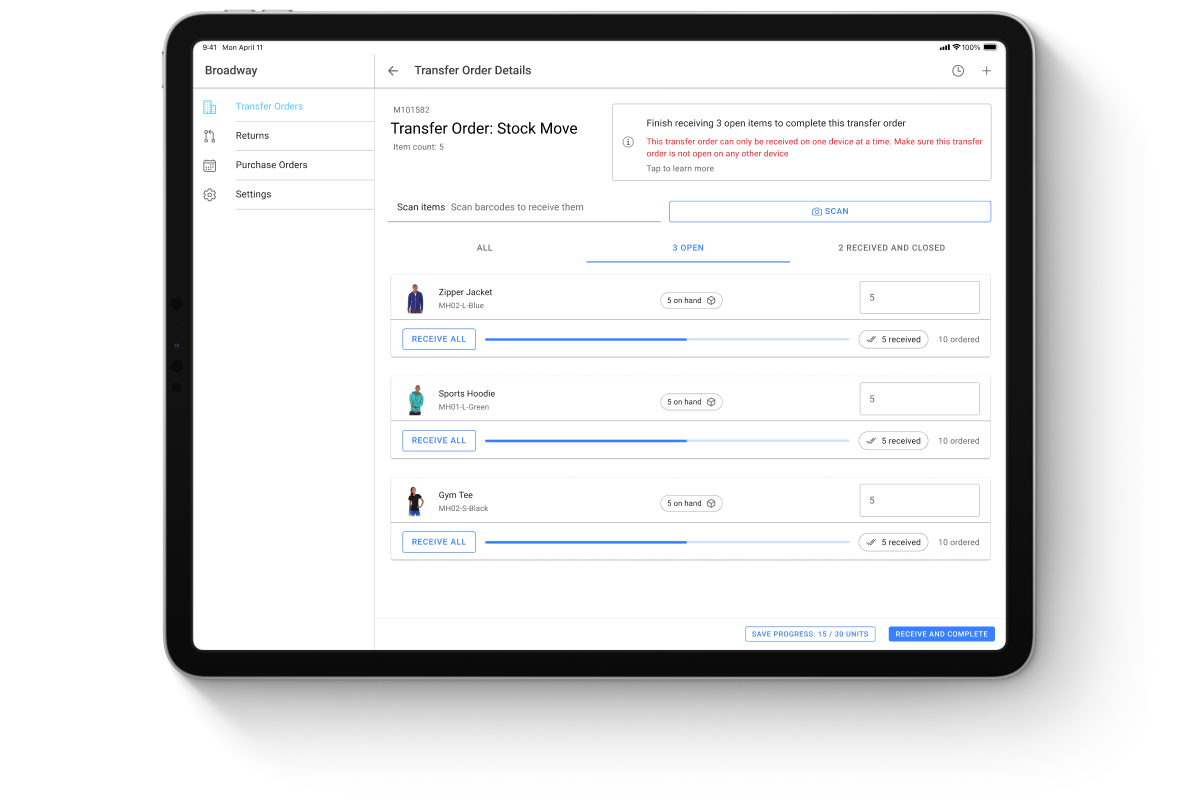Click Zipper Jacket '5 received' chip

[x=893, y=340]
